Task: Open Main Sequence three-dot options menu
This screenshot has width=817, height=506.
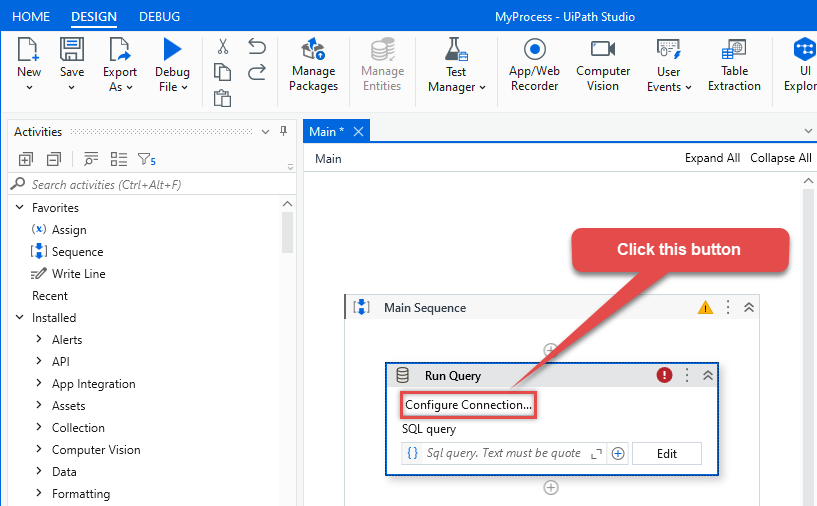Action: (x=728, y=307)
